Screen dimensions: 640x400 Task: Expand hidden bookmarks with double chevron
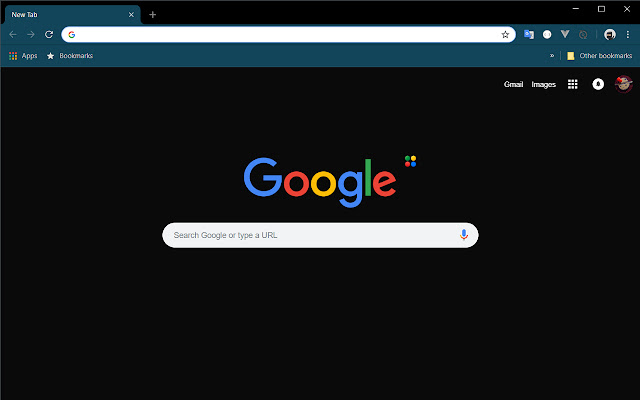[552, 56]
